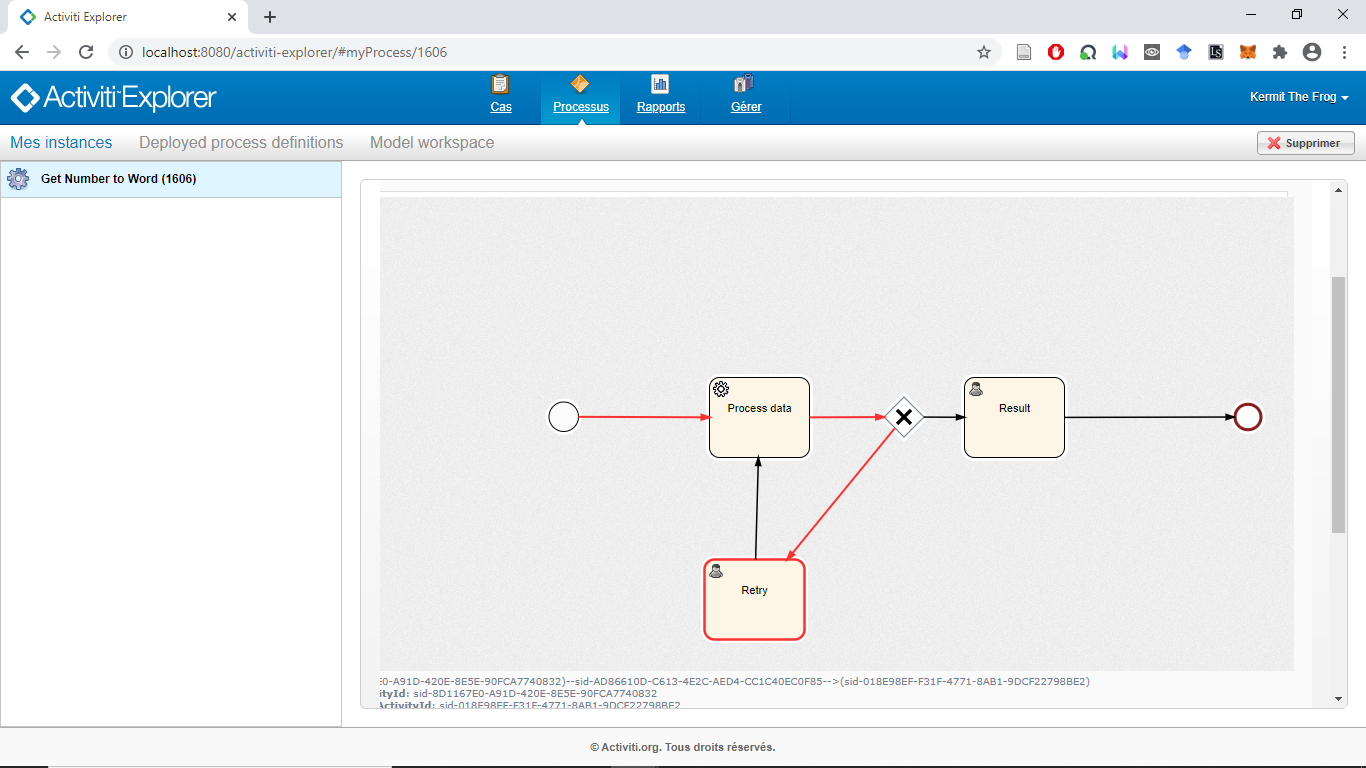Click the vertical scrollbar of diagram panel

pyautogui.click(x=1338, y=405)
